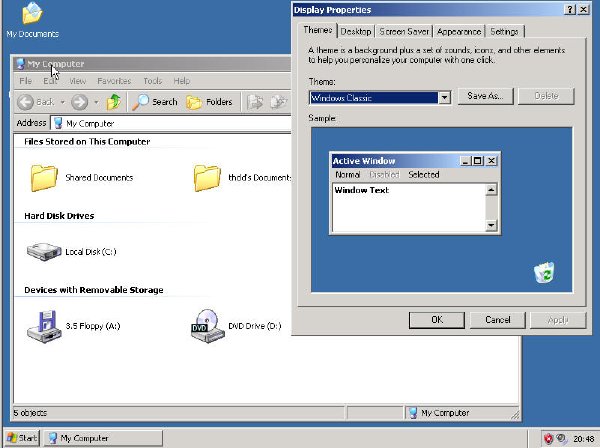Click the sample window scroll down arrow
This screenshot has width=600, height=448.
point(491,226)
